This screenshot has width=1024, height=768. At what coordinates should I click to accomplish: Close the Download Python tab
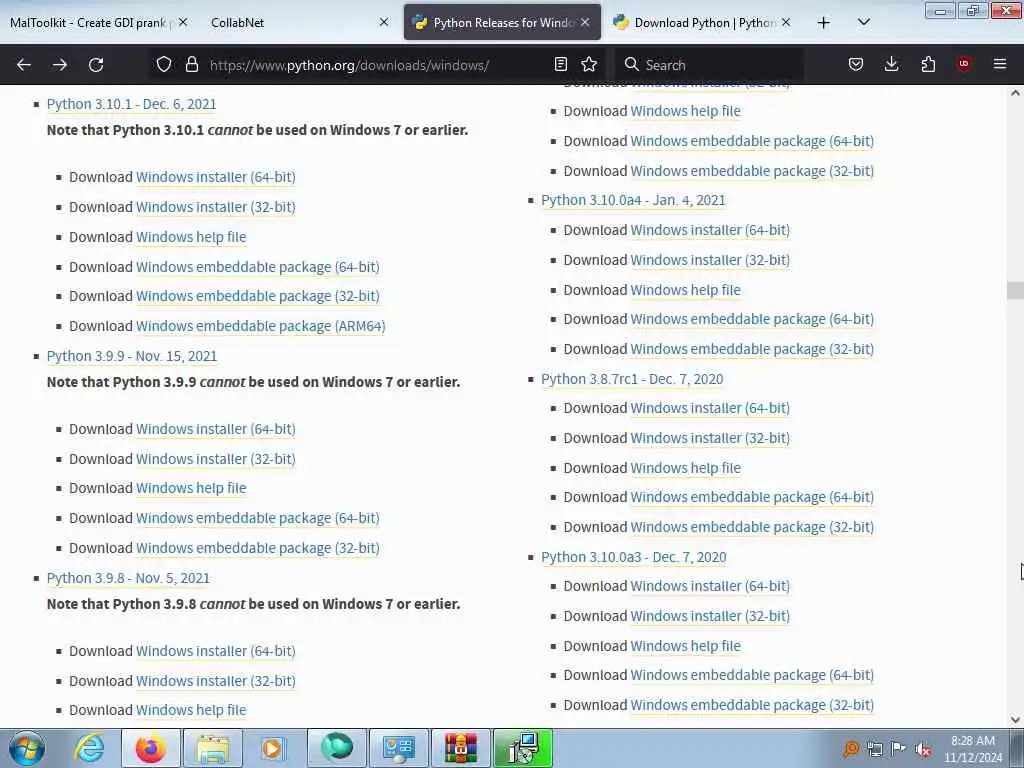tap(786, 22)
